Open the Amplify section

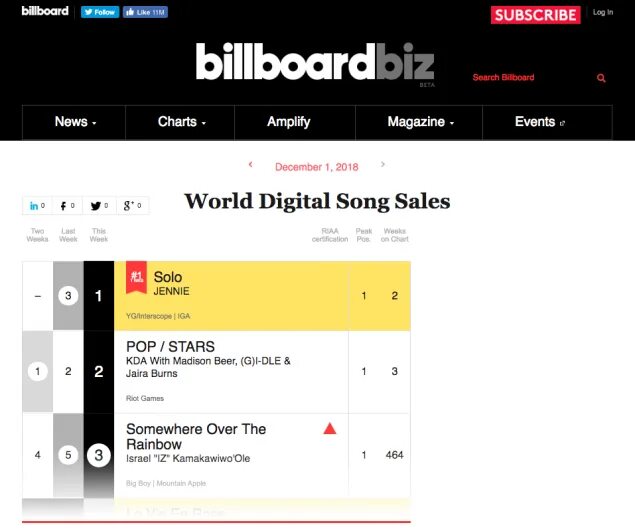[289, 122]
